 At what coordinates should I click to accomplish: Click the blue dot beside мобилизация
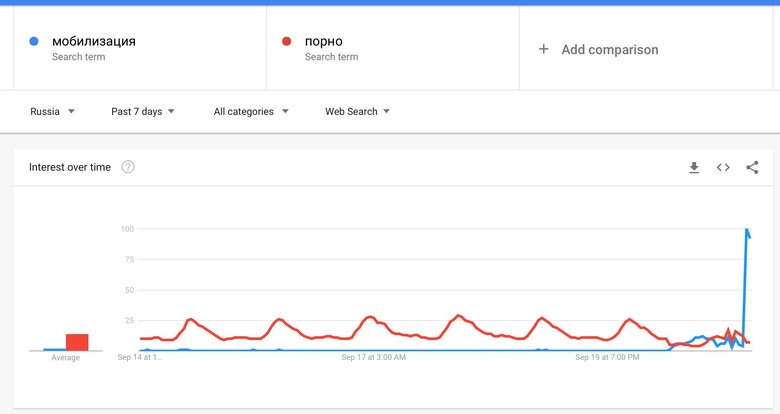point(34,42)
